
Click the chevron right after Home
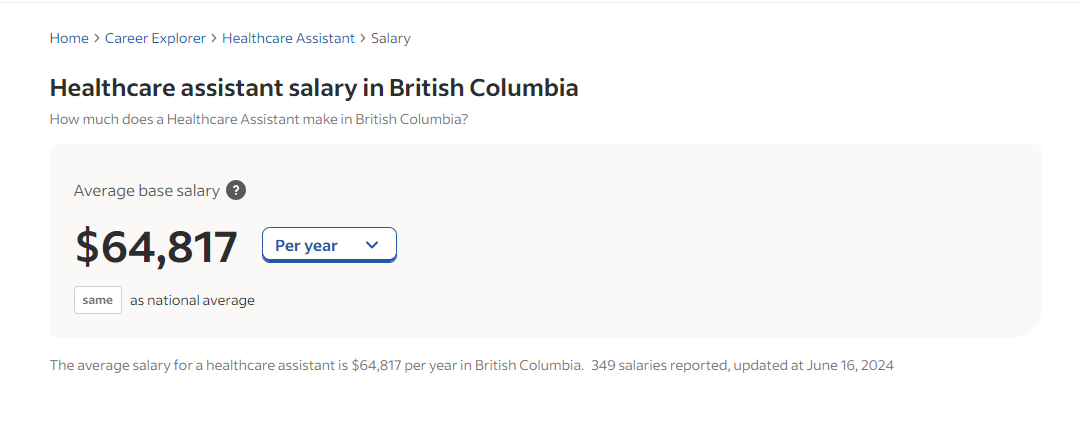(x=97, y=38)
